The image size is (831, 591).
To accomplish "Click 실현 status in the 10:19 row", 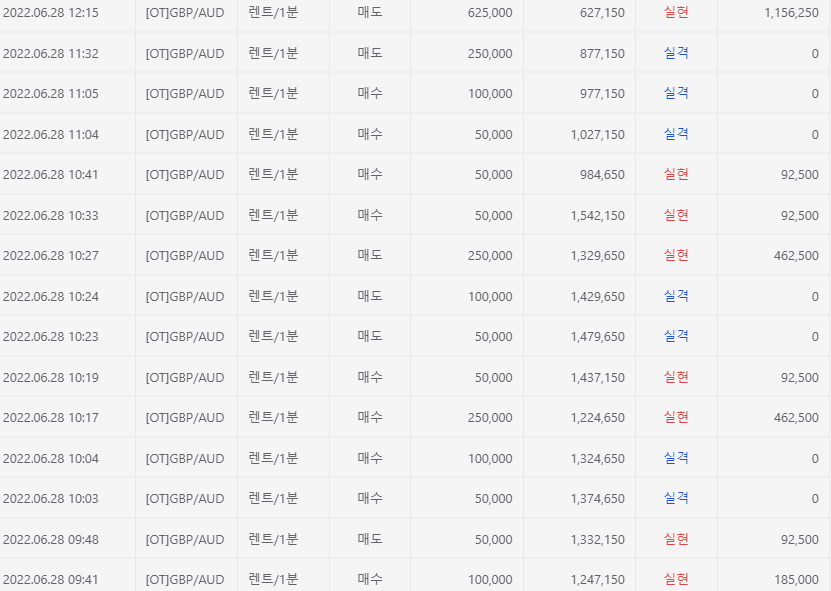I will [x=676, y=377].
